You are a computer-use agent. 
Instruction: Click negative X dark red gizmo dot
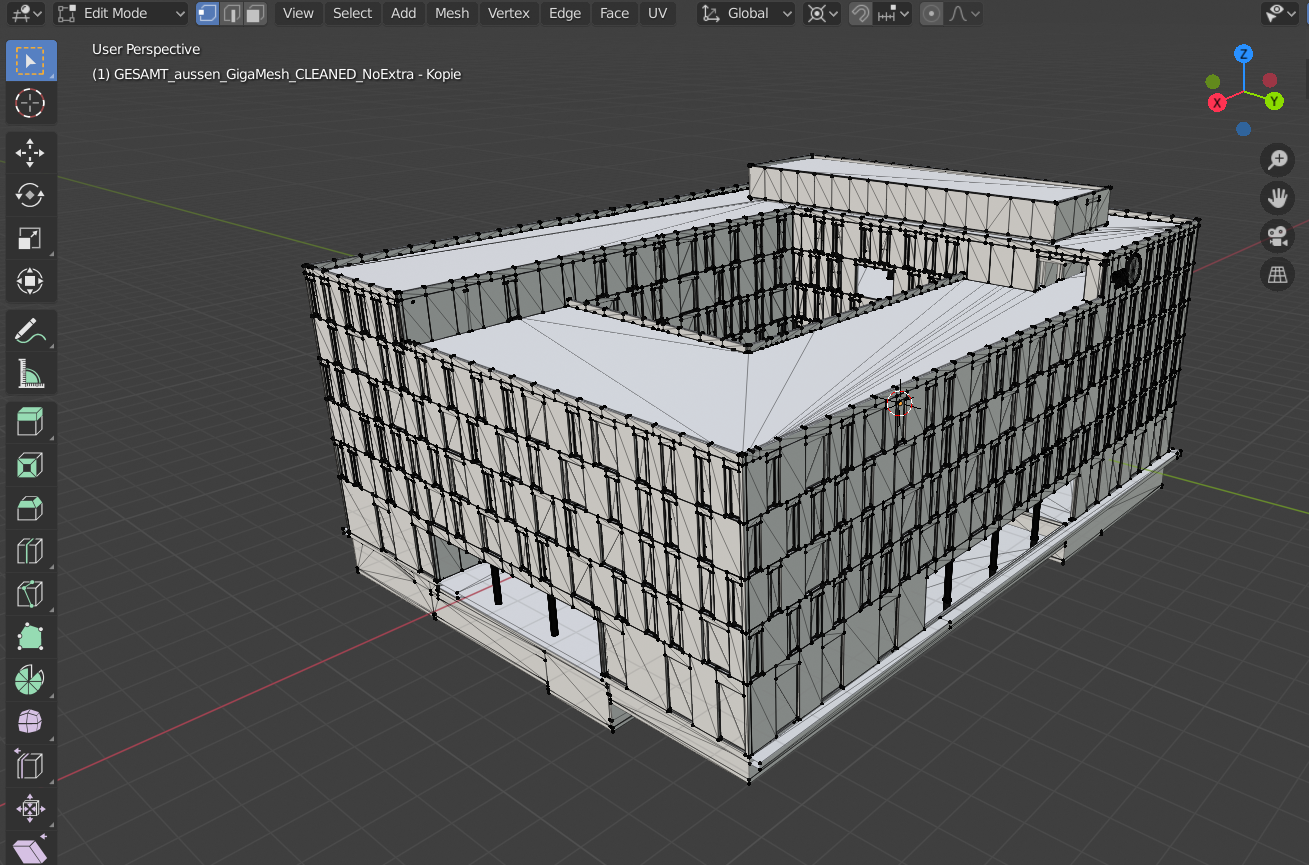pyautogui.click(x=1270, y=80)
